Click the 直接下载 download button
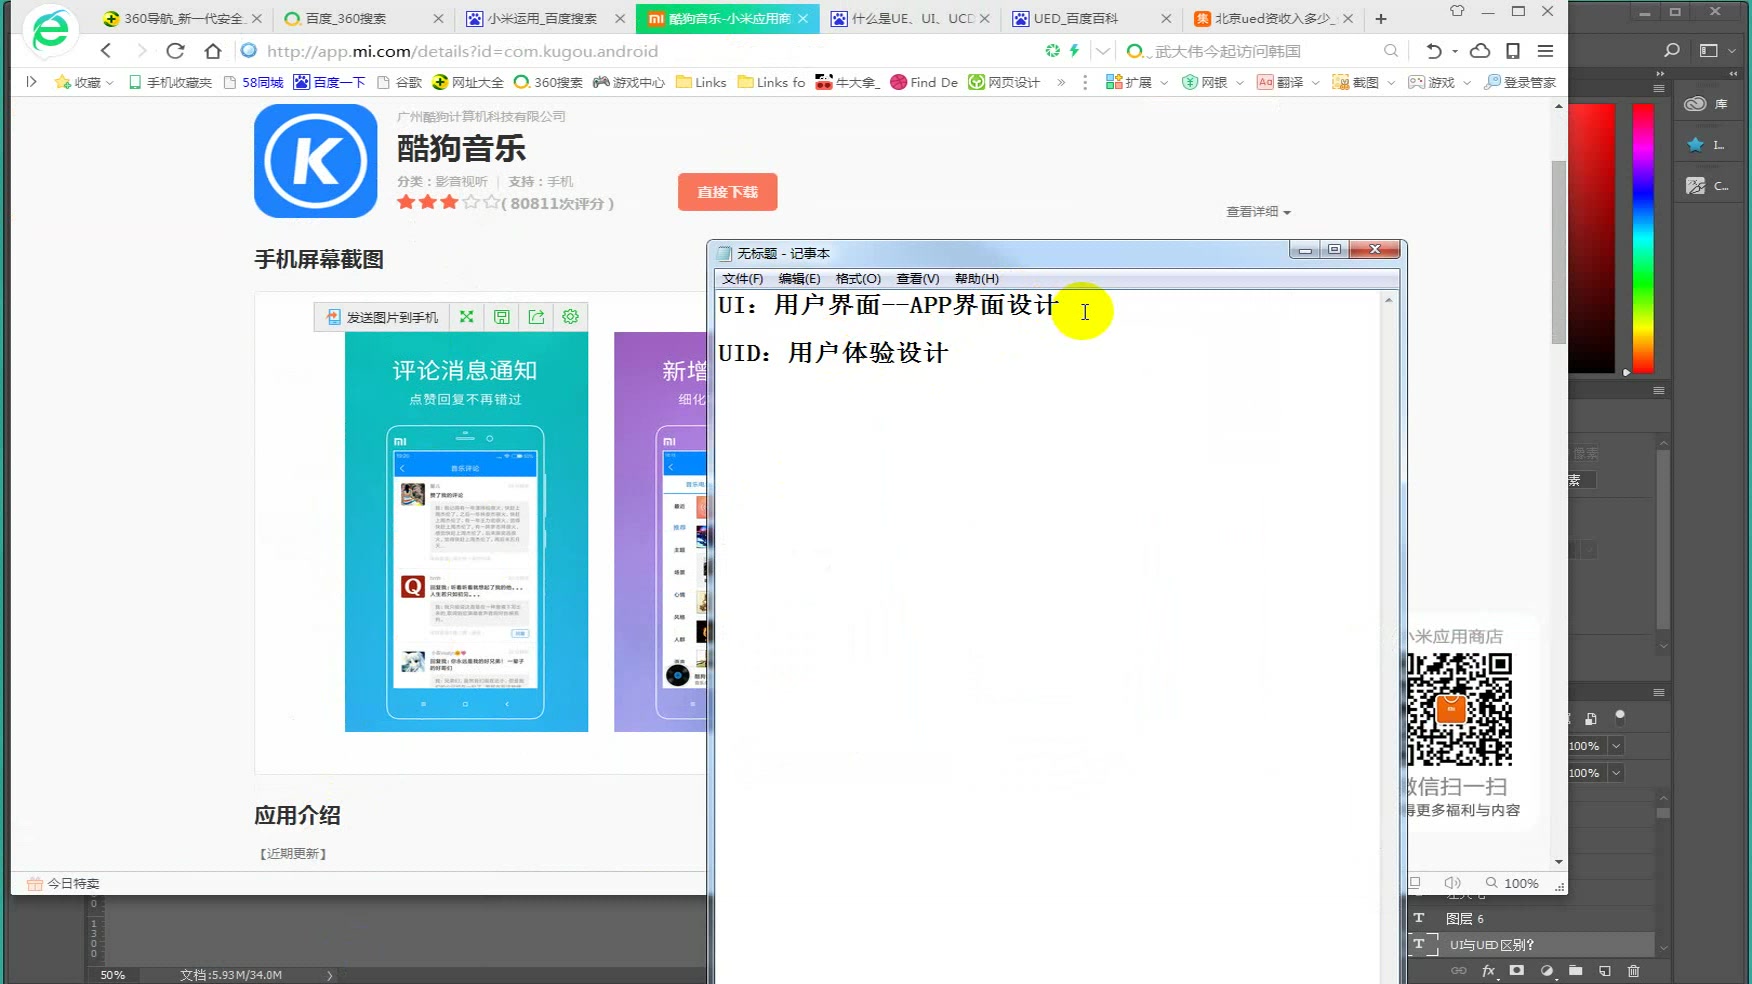 (727, 192)
